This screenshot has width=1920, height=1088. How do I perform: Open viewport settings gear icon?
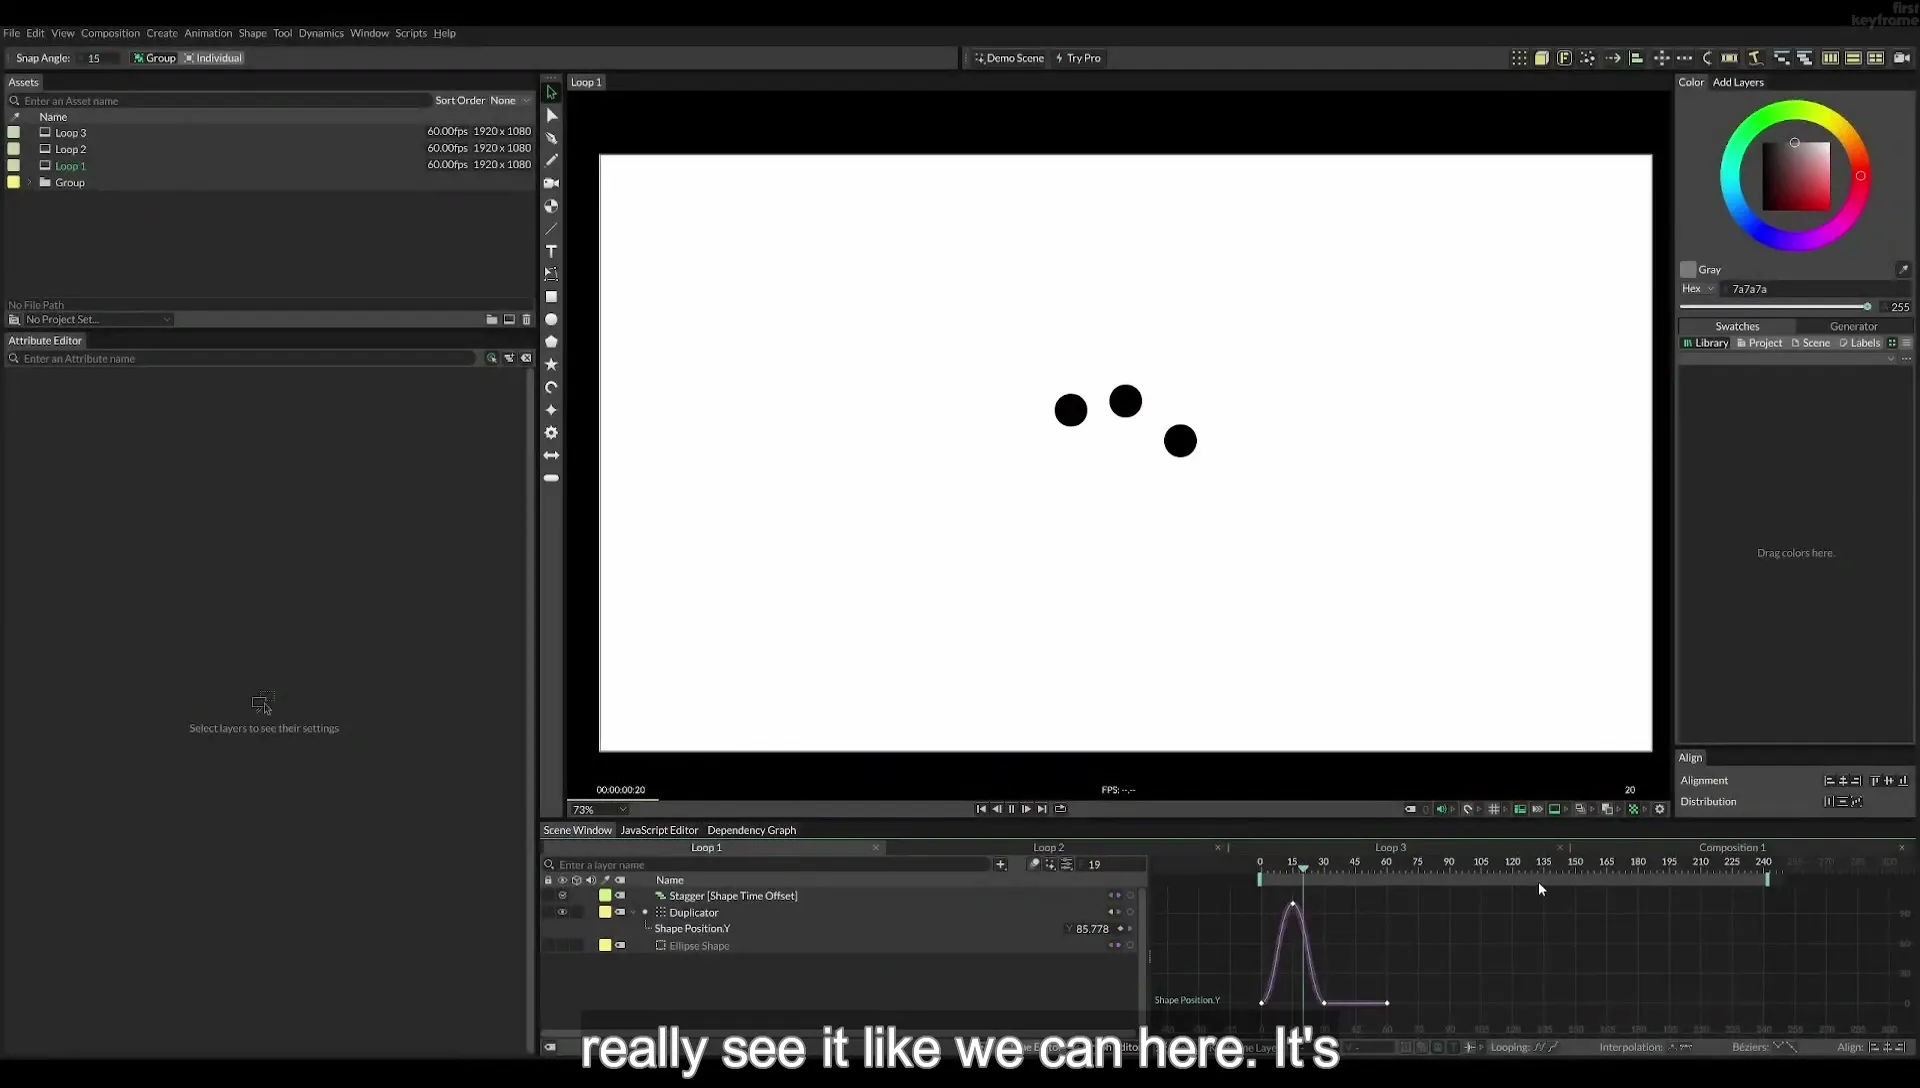pos(1660,809)
